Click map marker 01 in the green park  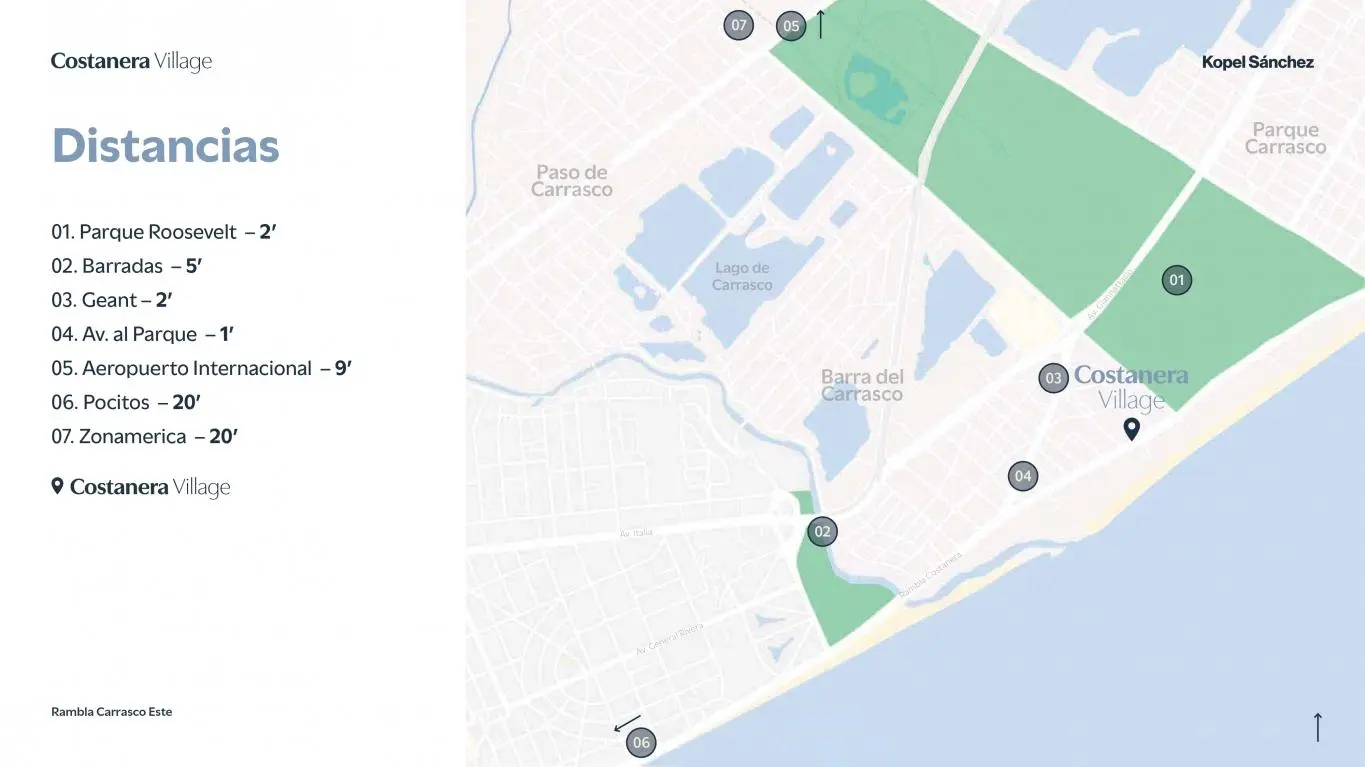[1177, 280]
